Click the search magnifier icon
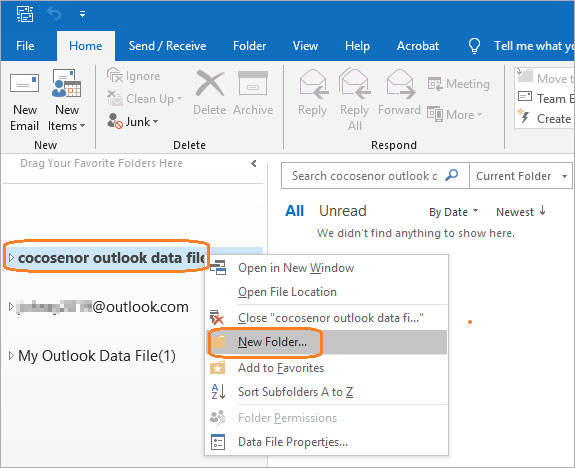Viewport: 575px width, 468px height. point(451,175)
